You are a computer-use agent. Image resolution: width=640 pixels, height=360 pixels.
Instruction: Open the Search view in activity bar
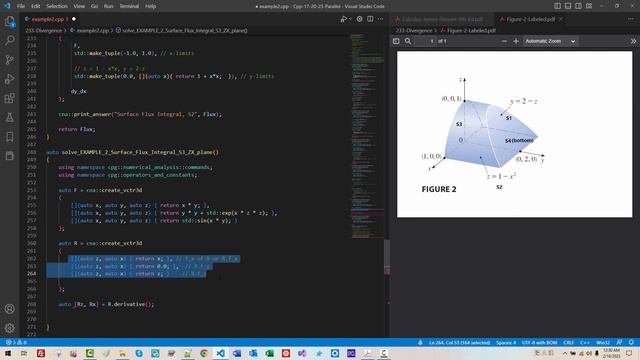point(9,40)
